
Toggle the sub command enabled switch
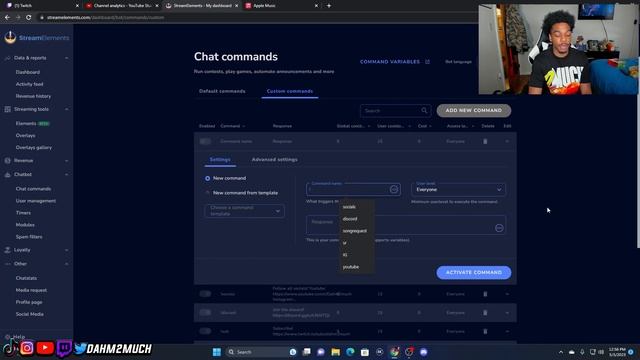pyautogui.click(x=205, y=331)
